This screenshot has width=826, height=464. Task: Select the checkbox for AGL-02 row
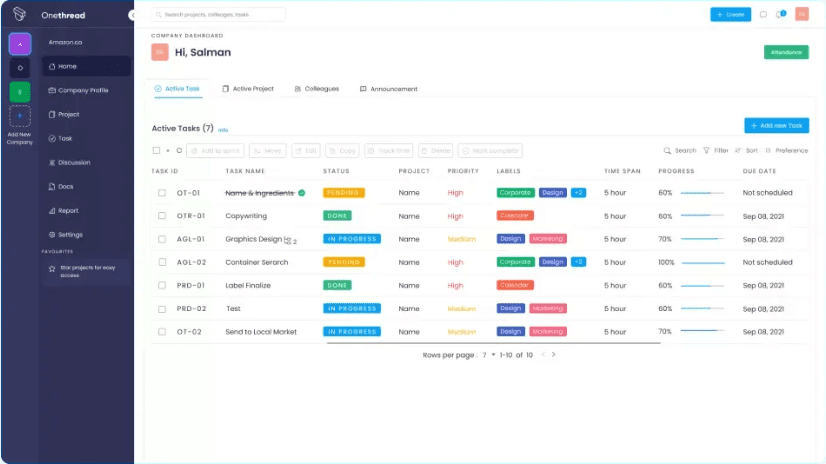[162, 262]
